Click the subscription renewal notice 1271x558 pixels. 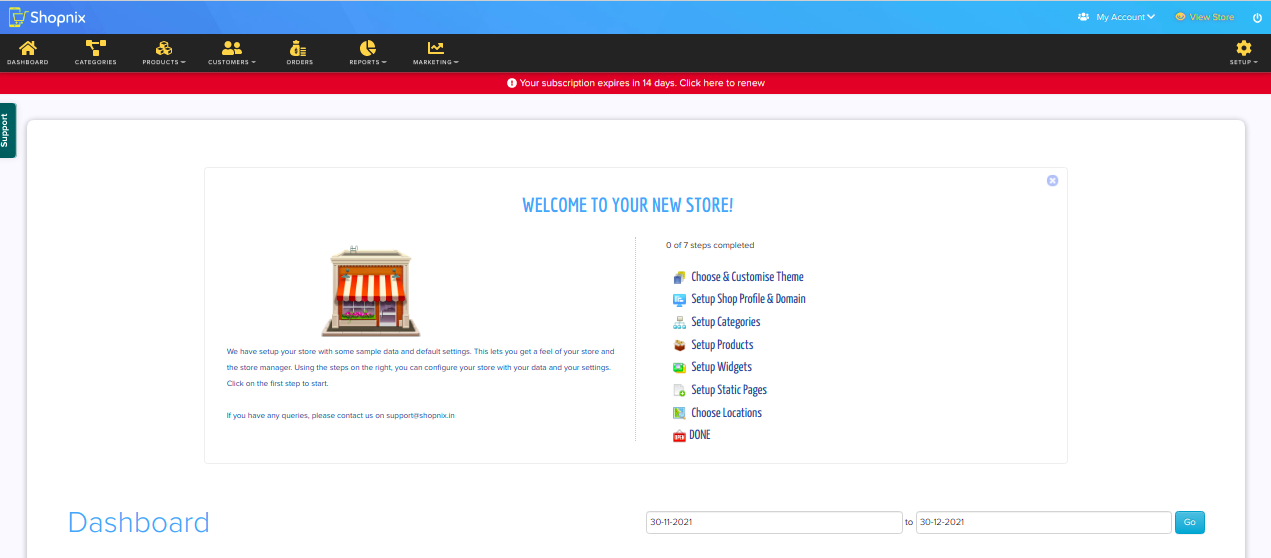[636, 83]
